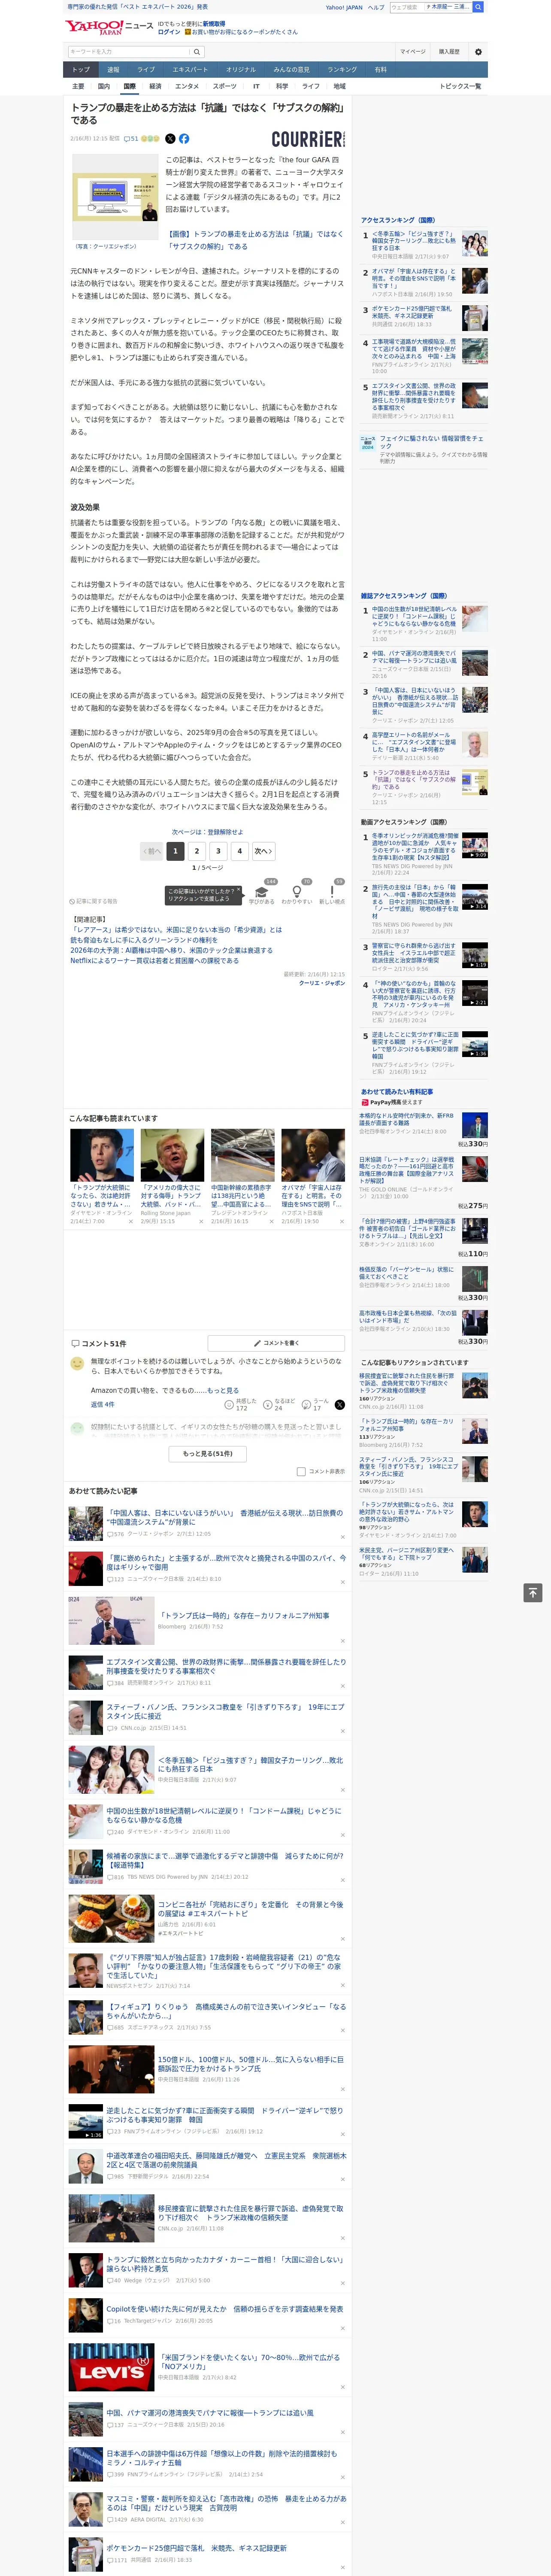Open settings via the gear icon
The width and height of the screenshot is (551, 2576).
[x=478, y=52]
